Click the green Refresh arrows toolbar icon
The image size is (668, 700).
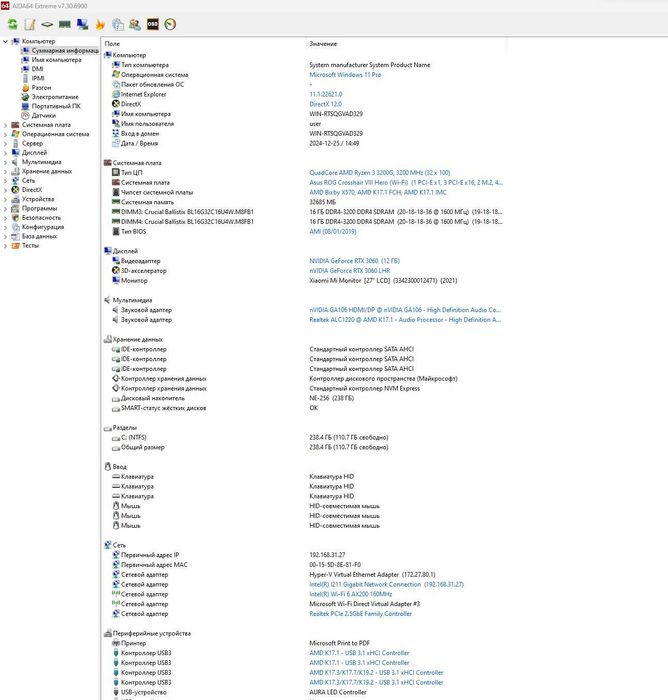13,24
